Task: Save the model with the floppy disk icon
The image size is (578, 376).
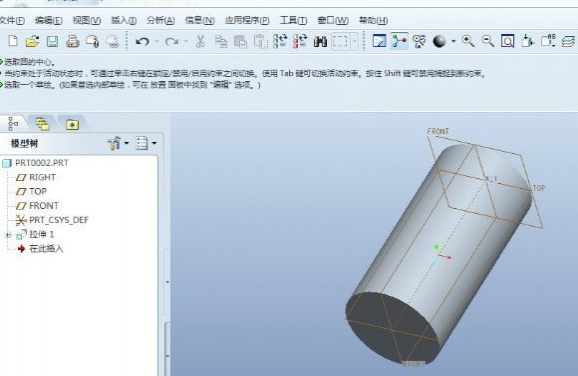Action: point(52,41)
